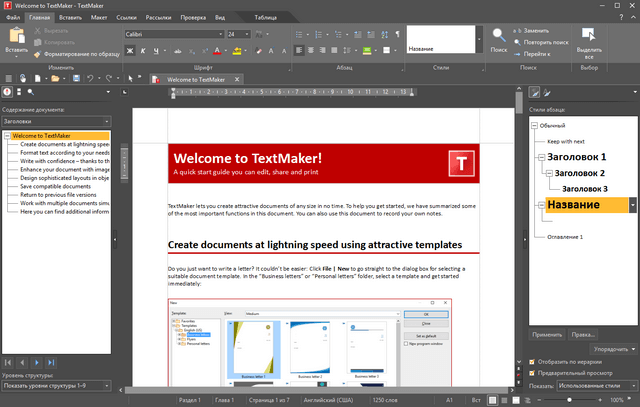Click the Undo arrow in quick toolbar
640x407 pixels.
pyautogui.click(x=92, y=78)
